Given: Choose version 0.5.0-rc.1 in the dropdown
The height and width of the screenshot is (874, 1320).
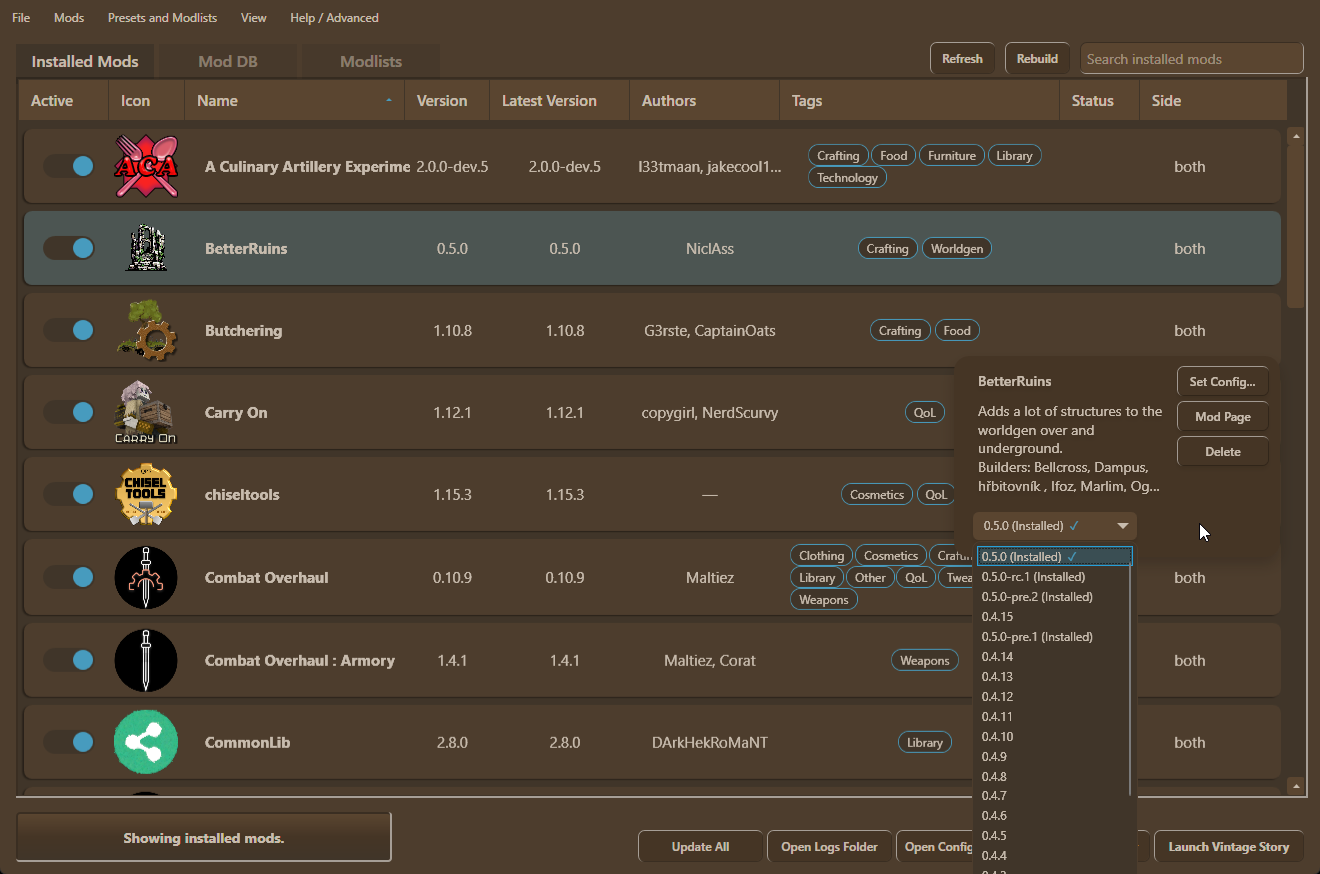Looking at the screenshot, I should pyautogui.click(x=1033, y=577).
